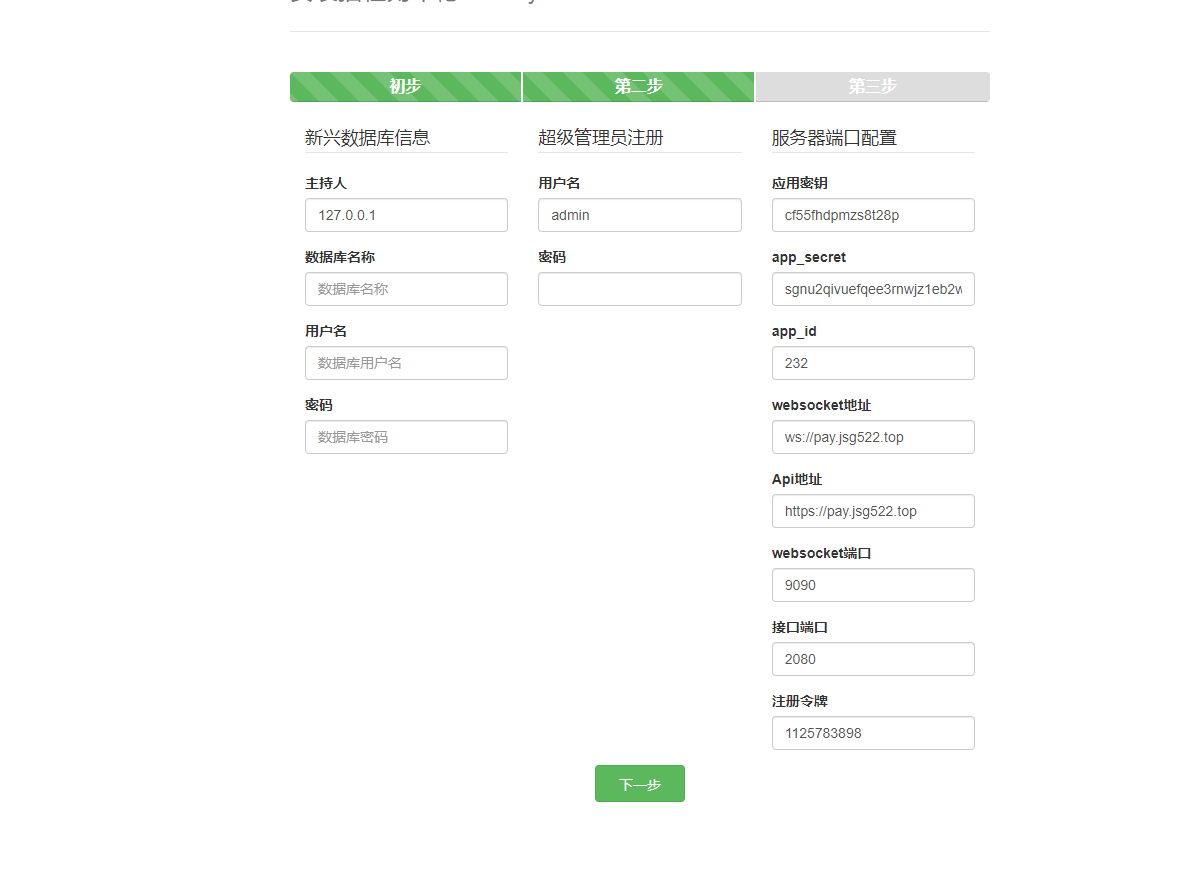Select the app_secret input field
The image size is (1199, 892).
[x=872, y=288]
